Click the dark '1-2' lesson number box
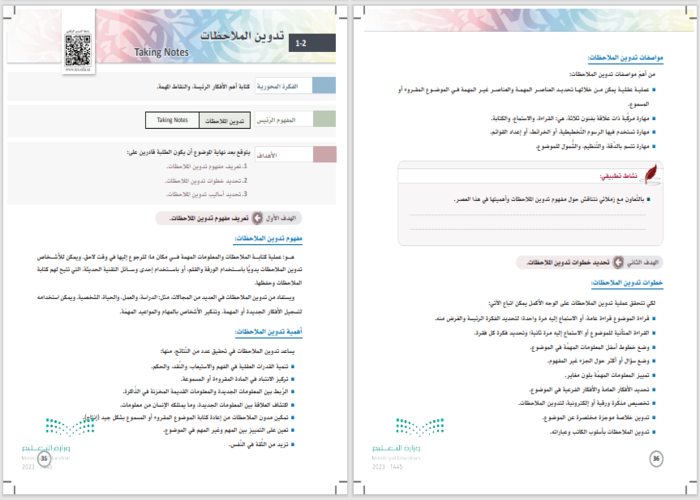This screenshot has height=500, width=700. [312, 43]
